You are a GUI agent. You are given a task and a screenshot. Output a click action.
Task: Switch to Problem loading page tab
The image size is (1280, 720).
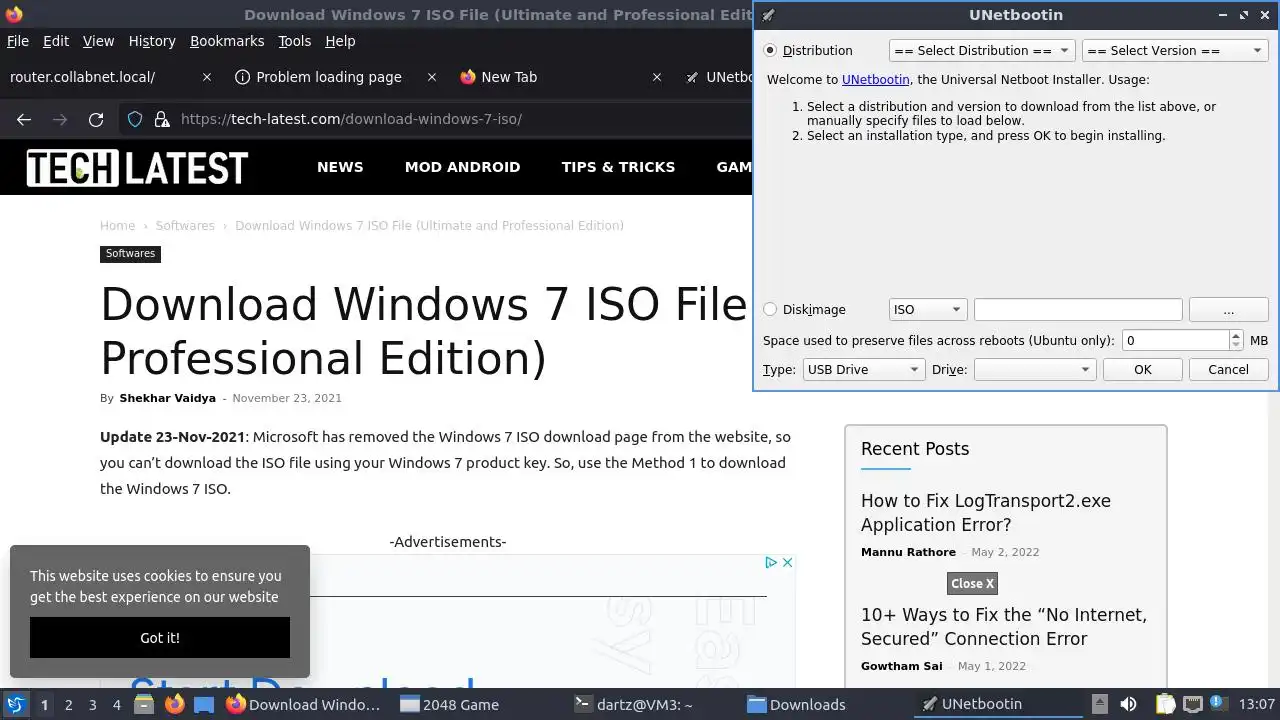tap(335, 77)
